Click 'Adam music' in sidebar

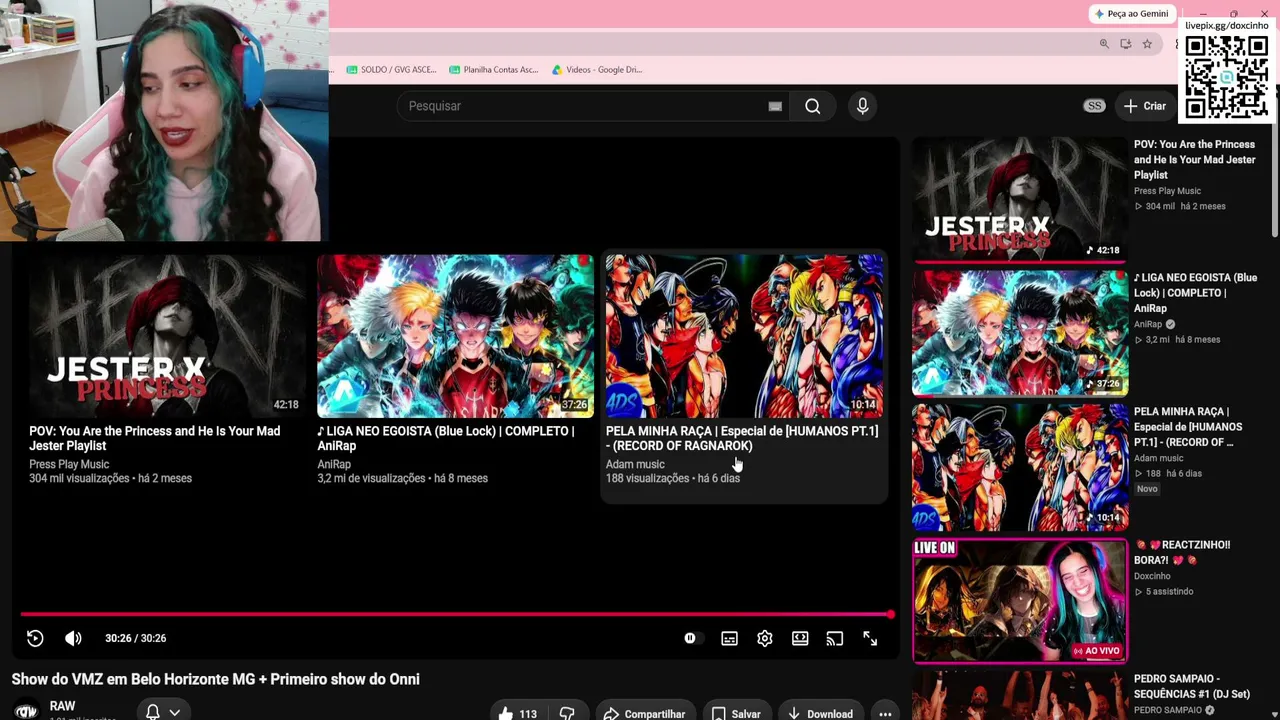click(1158, 458)
